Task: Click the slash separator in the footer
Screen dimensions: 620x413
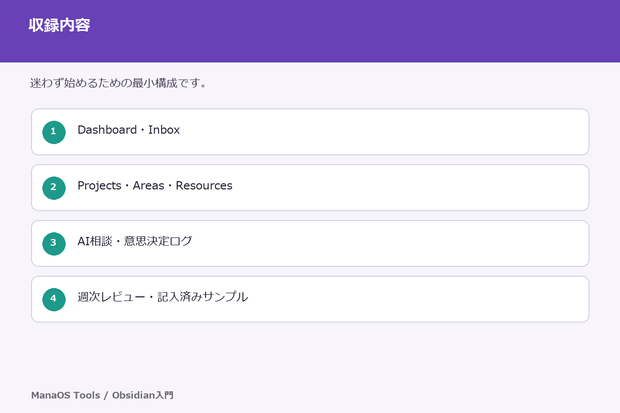Action: point(106,395)
